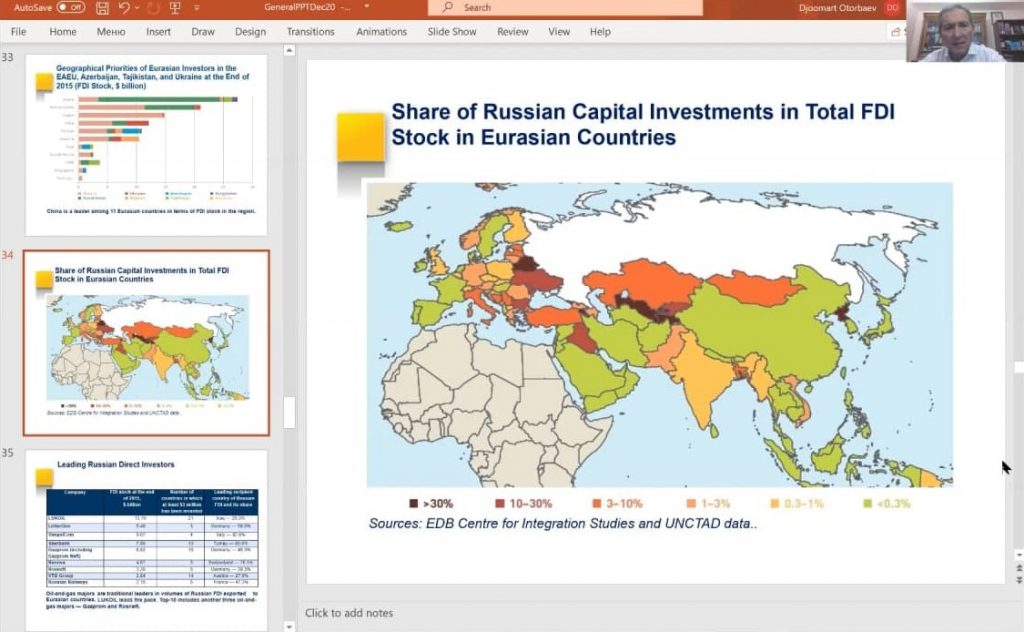The width and height of the screenshot is (1024, 632).
Task: Click the Share icon in the ribbon
Action: [x=896, y=32]
